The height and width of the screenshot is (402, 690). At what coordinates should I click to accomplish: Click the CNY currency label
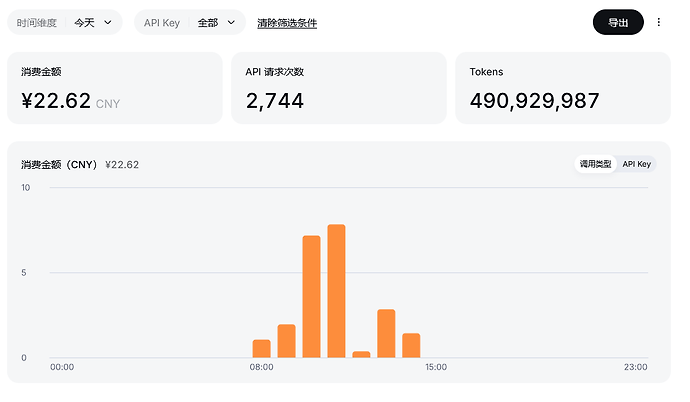coord(108,104)
